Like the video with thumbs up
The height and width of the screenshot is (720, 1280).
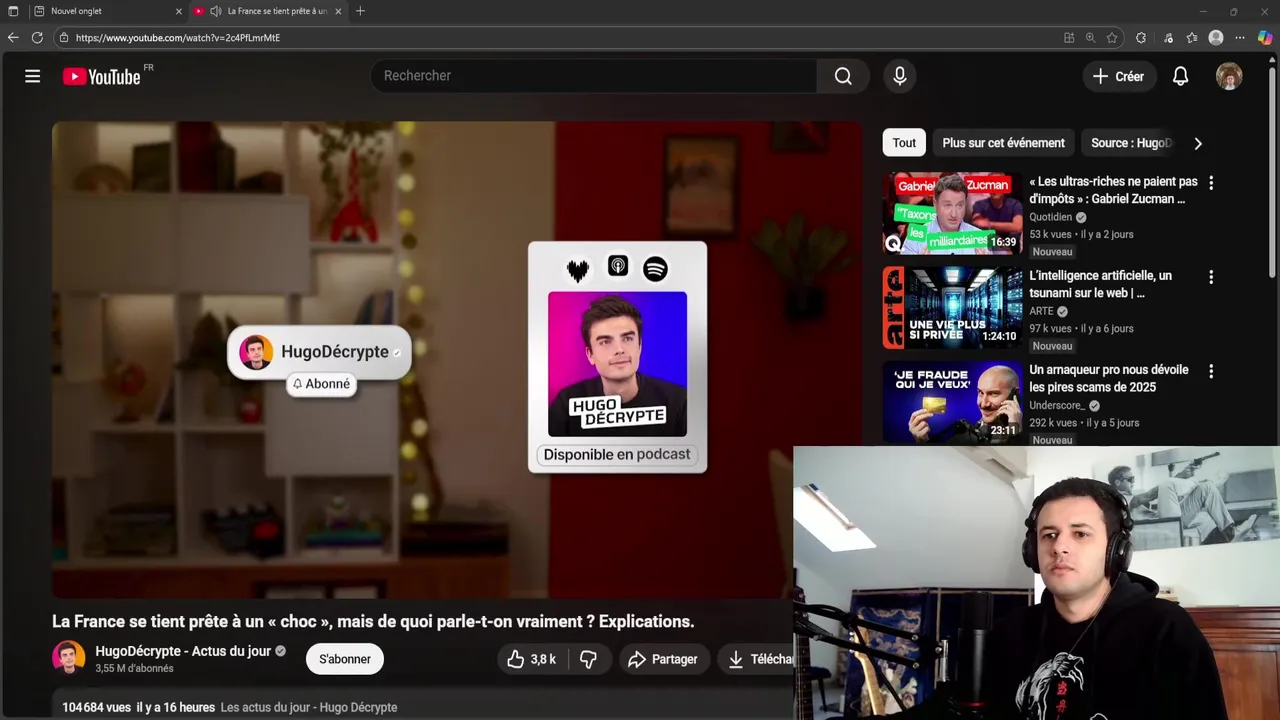(532, 659)
